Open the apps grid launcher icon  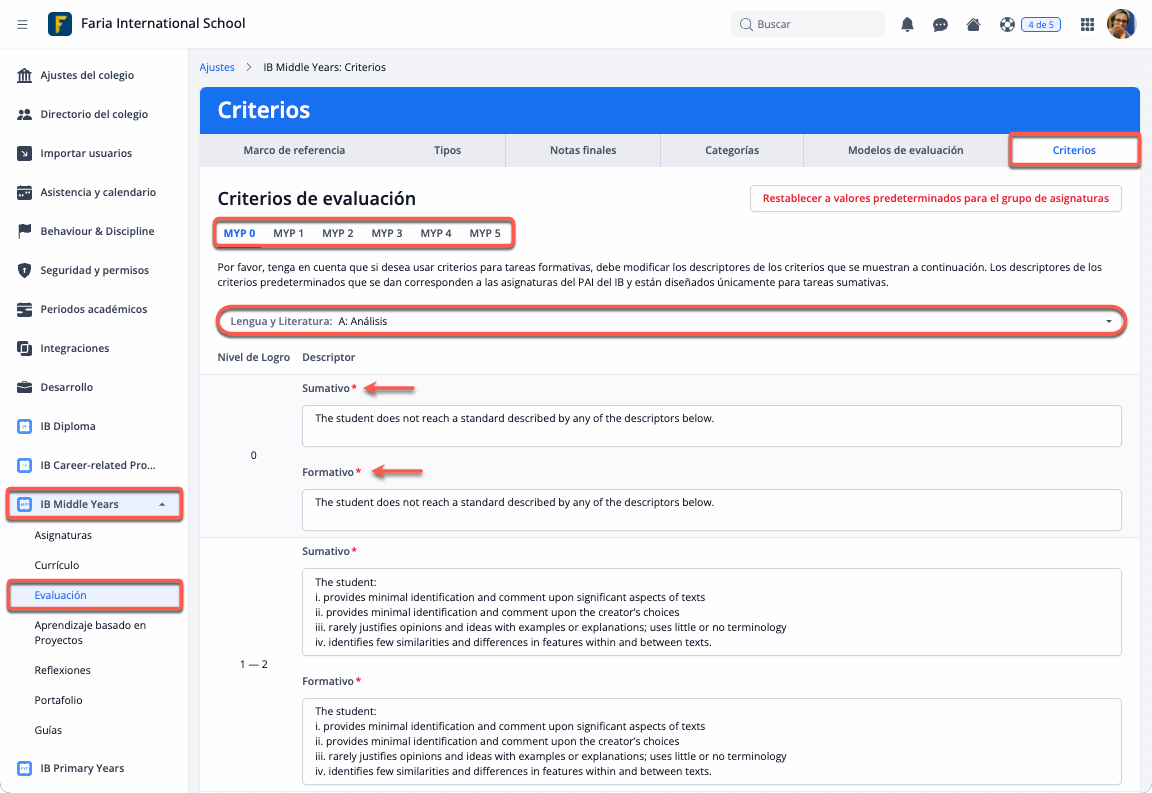[x=1087, y=24]
